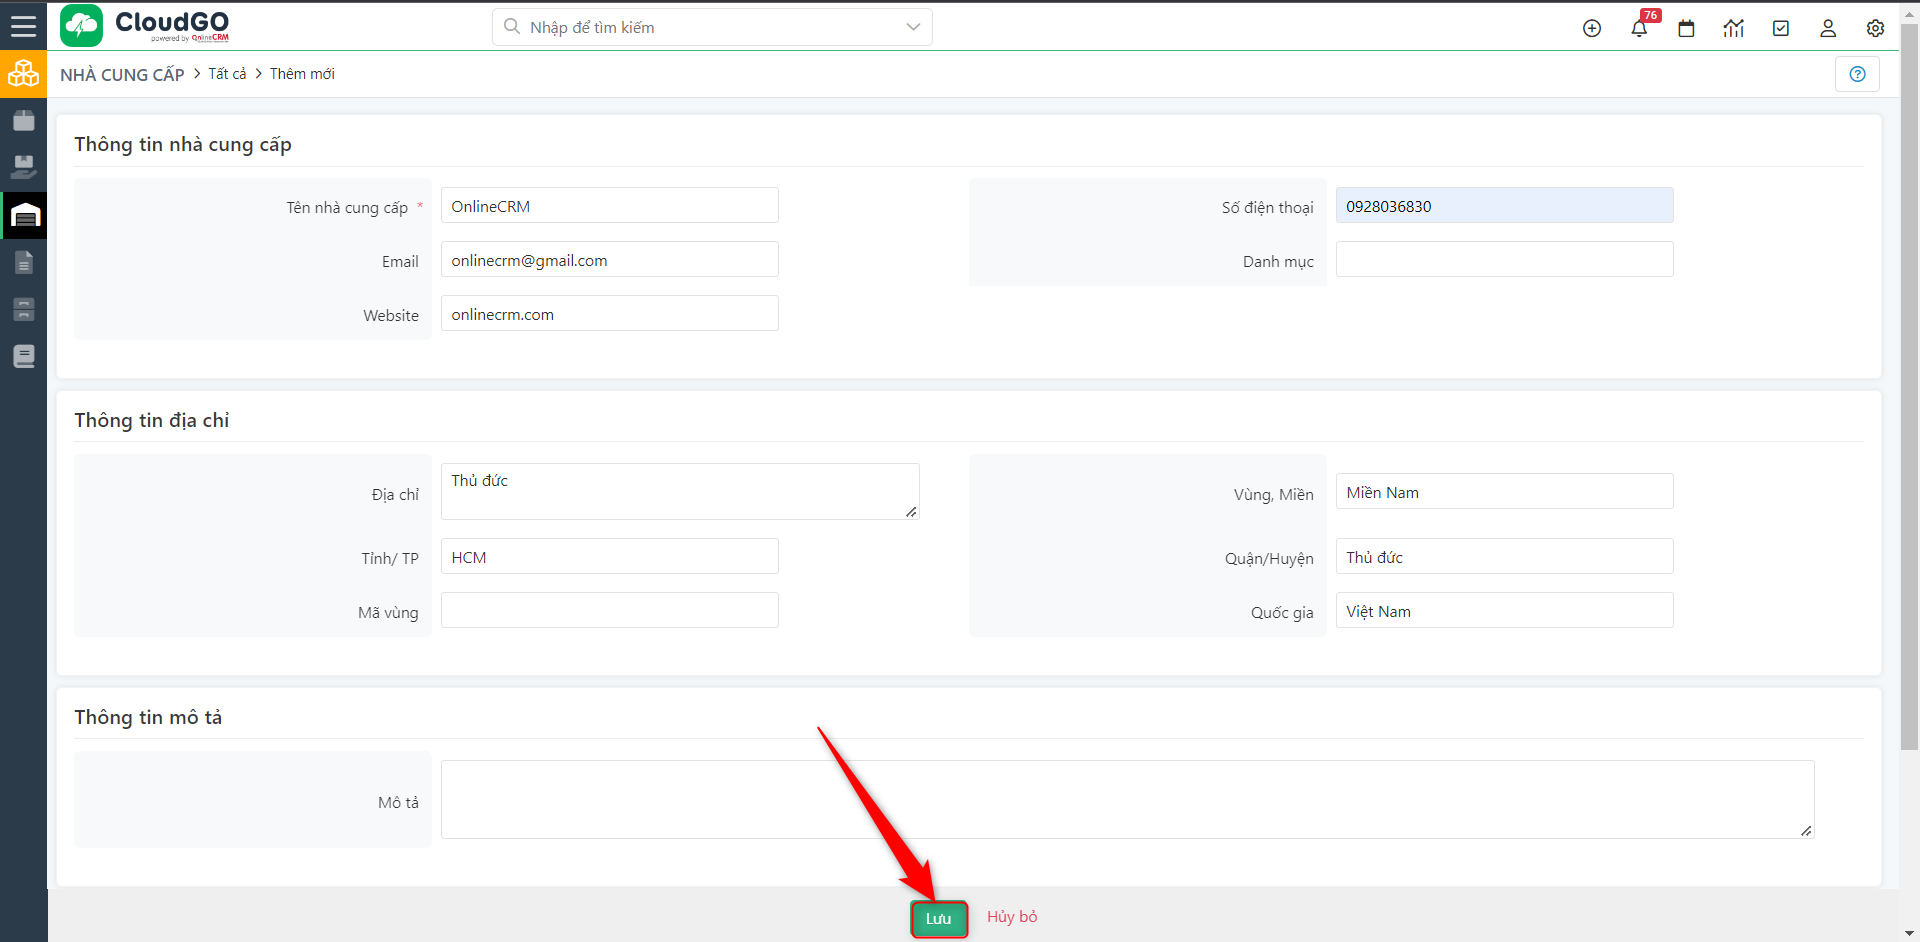Image resolution: width=1920 pixels, height=942 pixels.
Task: Focus the Tên nhà cung cấp field
Action: coord(609,206)
